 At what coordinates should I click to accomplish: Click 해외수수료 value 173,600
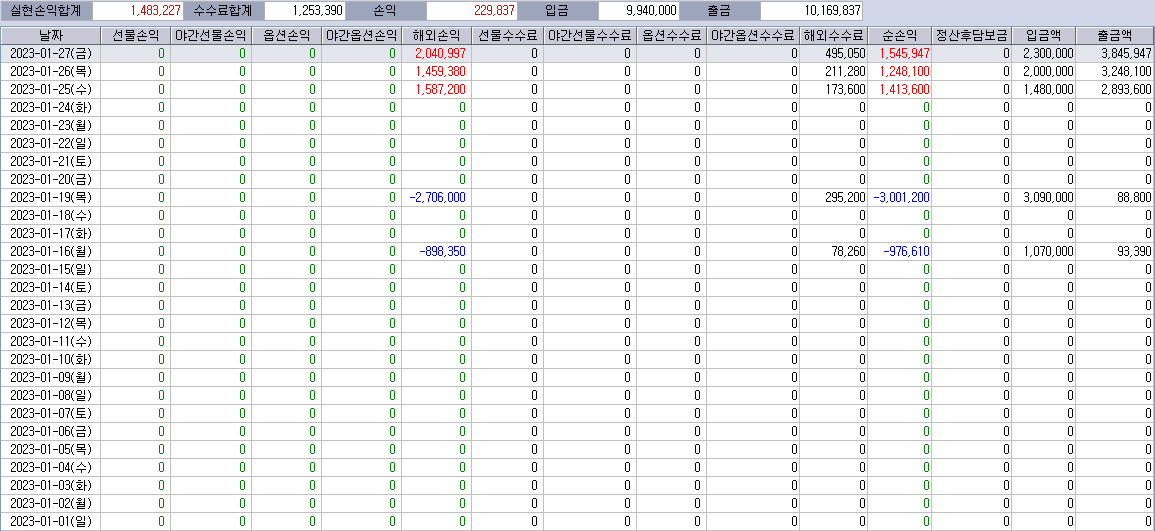(x=846, y=89)
